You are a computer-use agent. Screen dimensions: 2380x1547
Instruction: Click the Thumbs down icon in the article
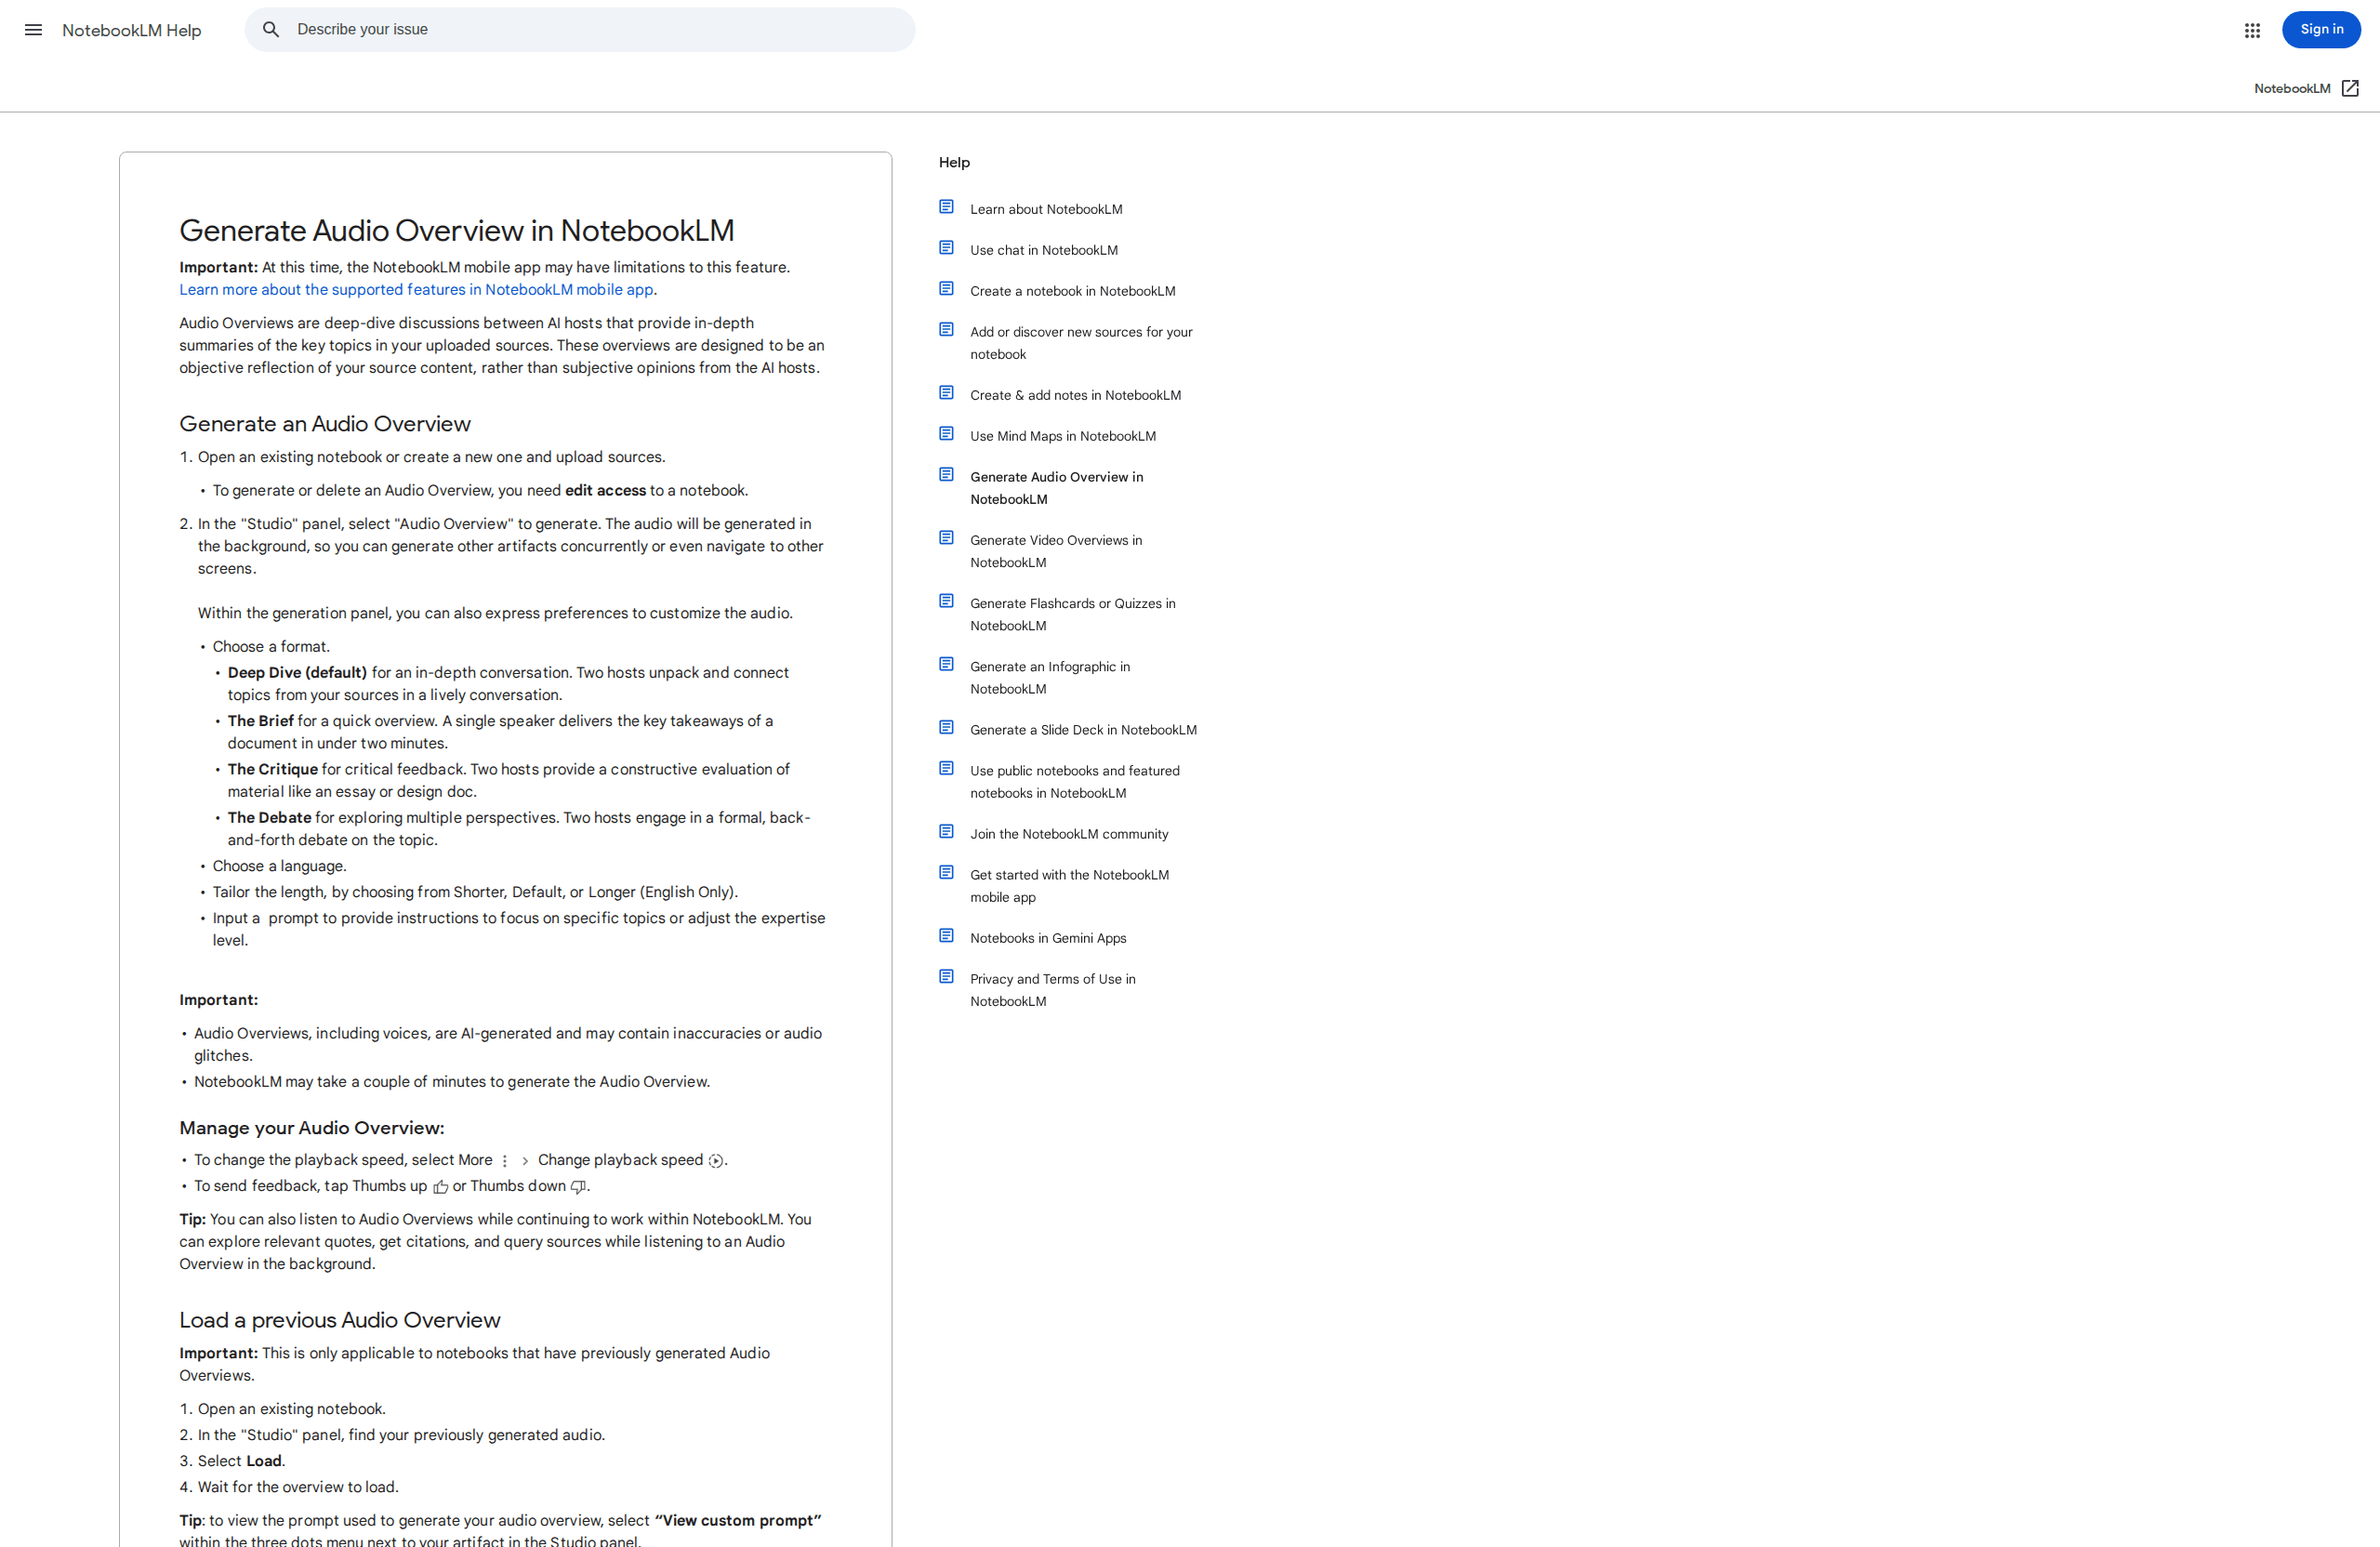coord(578,1187)
